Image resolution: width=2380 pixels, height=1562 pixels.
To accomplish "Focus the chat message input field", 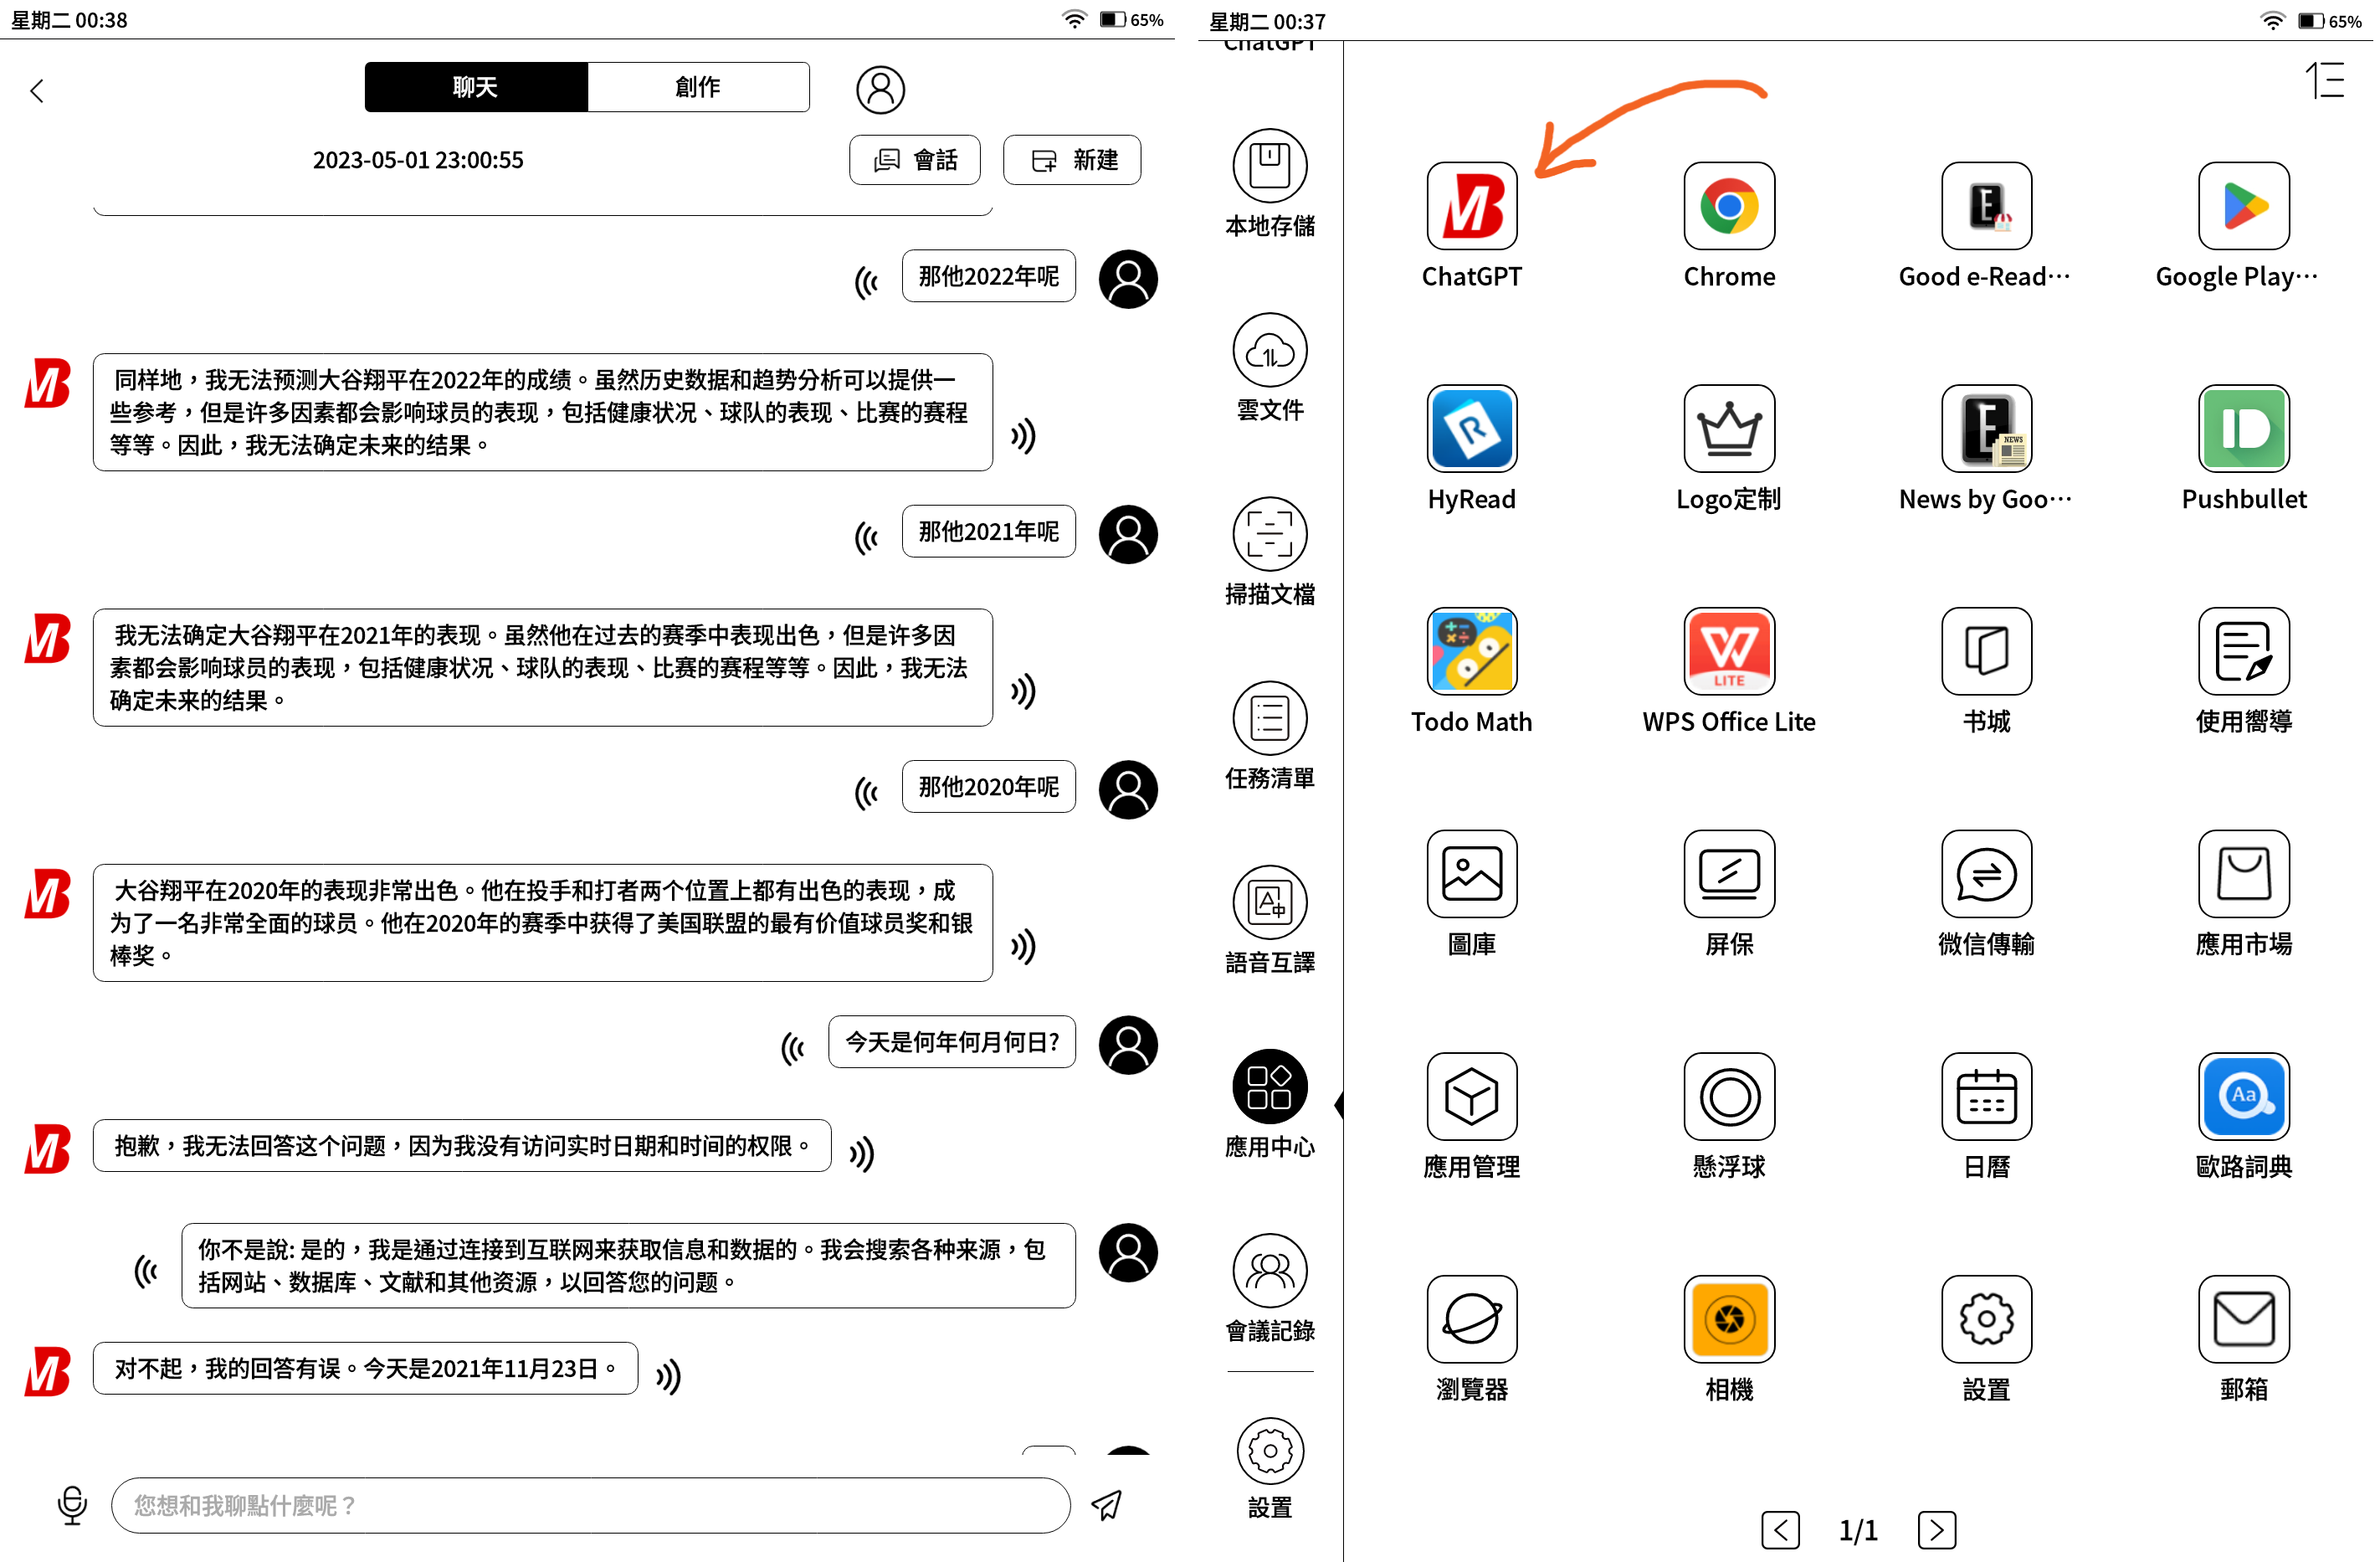I will click(590, 1505).
